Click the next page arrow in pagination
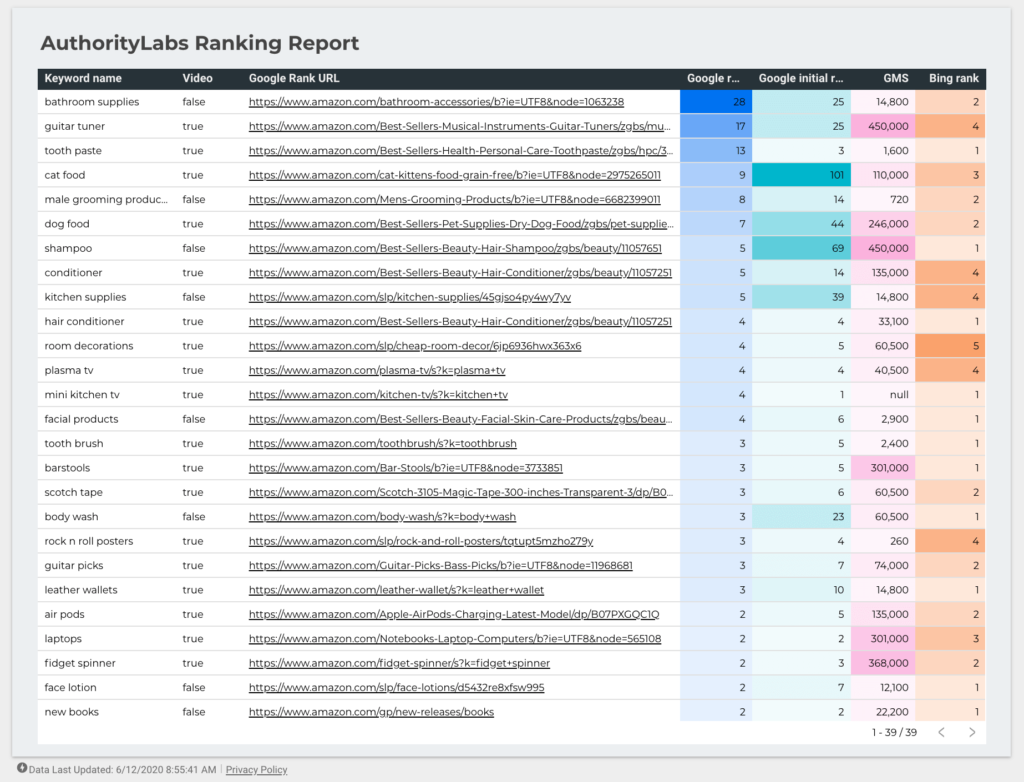This screenshot has width=1024, height=782. (x=971, y=733)
